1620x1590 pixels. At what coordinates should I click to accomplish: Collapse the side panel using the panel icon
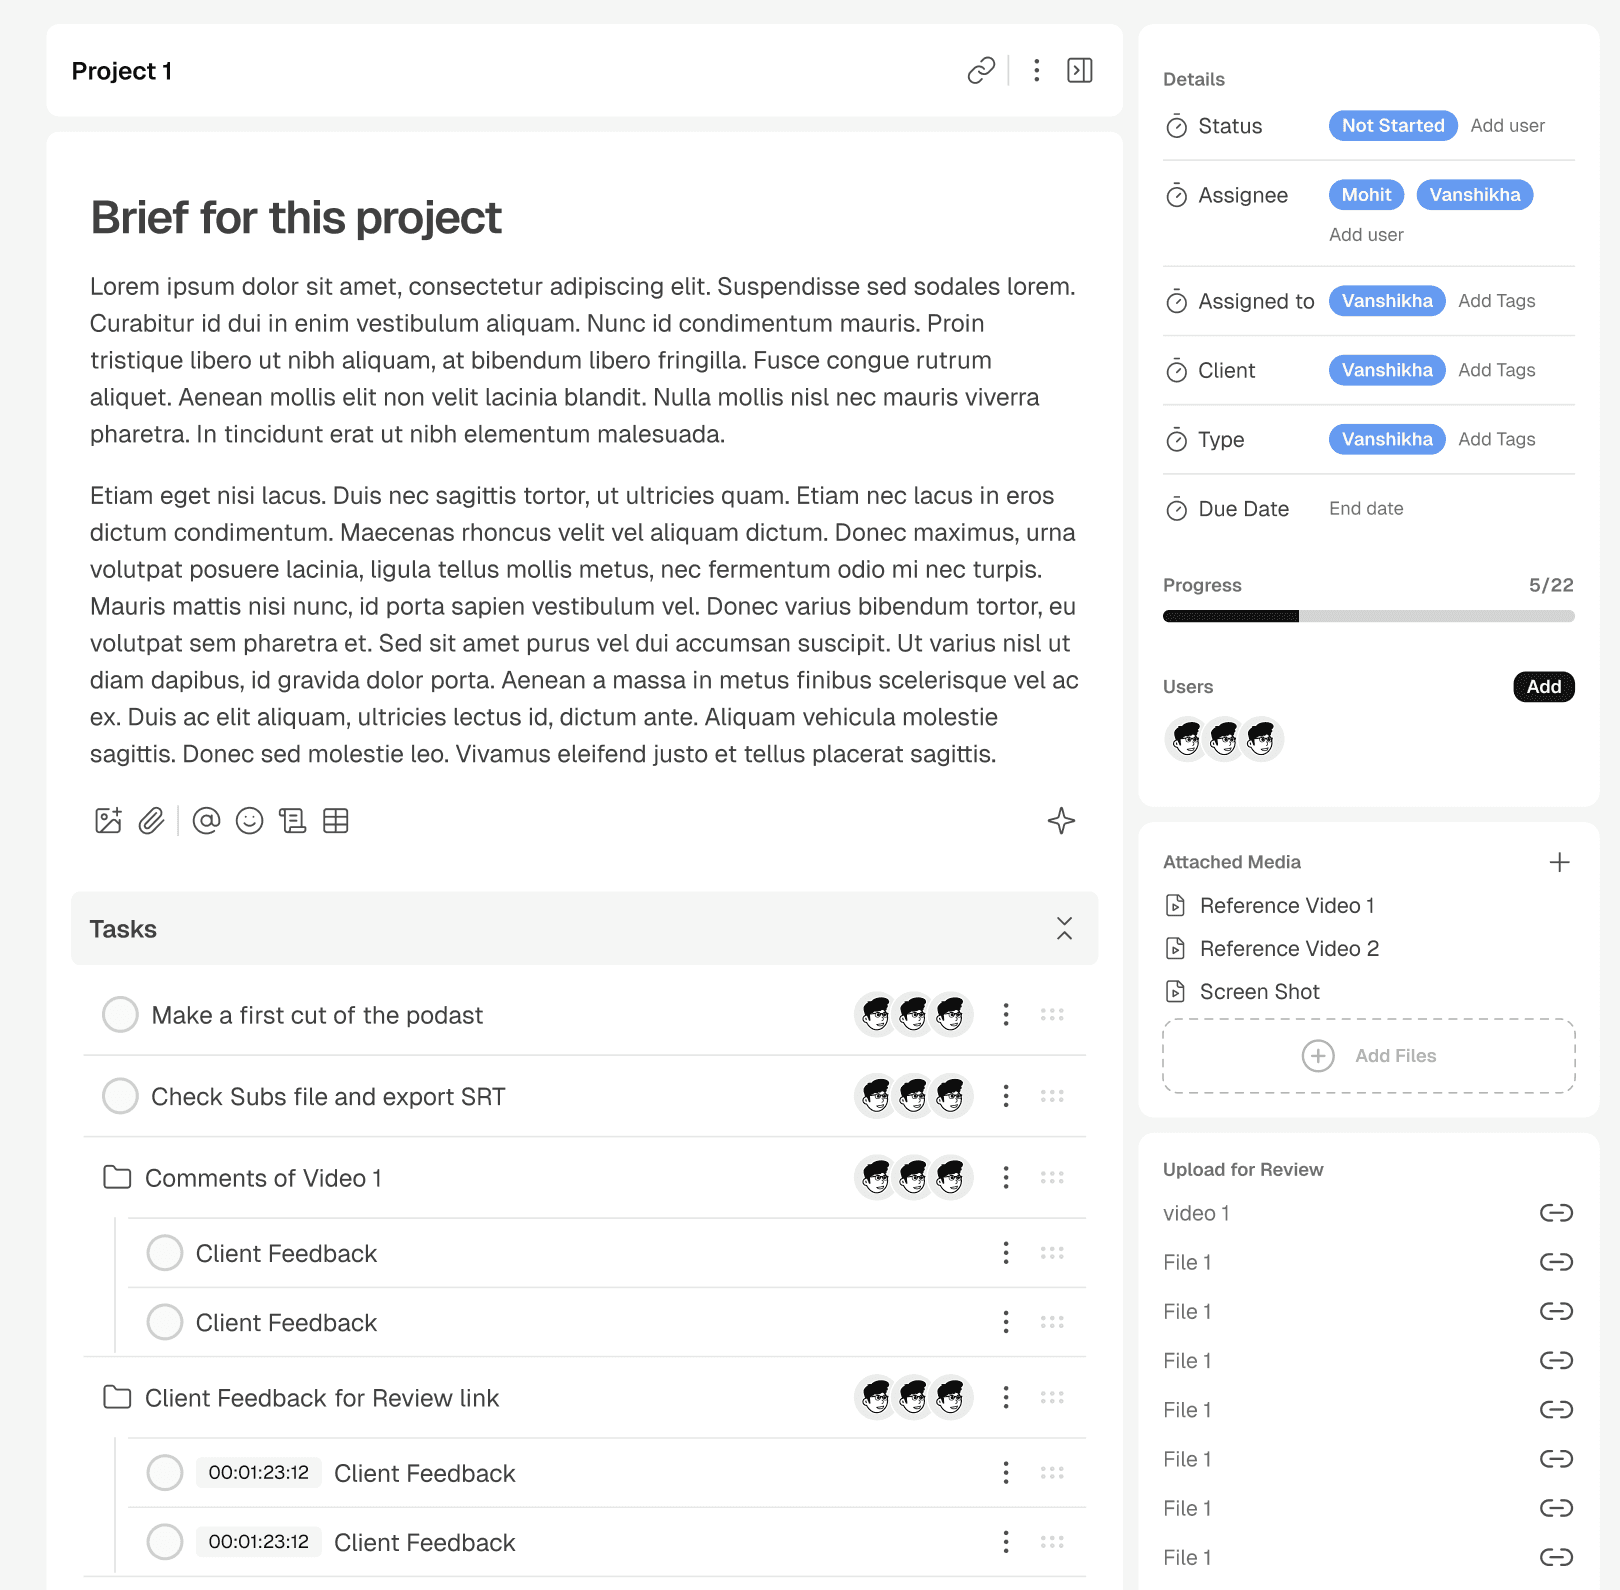(1080, 70)
